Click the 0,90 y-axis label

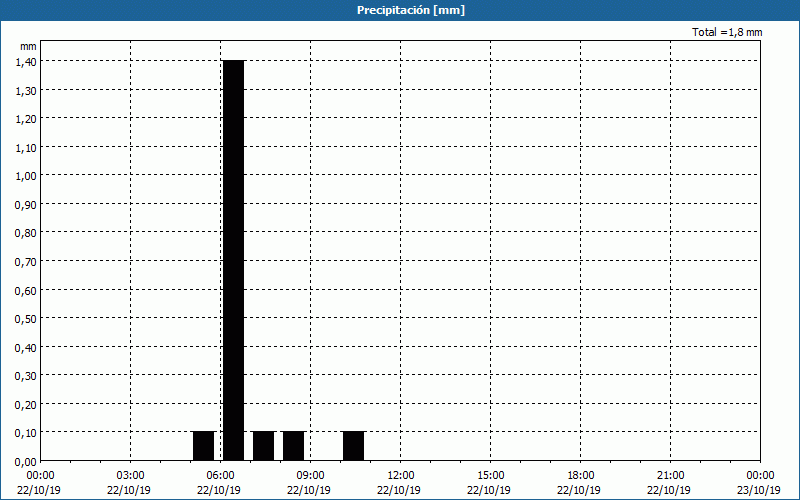point(26,205)
